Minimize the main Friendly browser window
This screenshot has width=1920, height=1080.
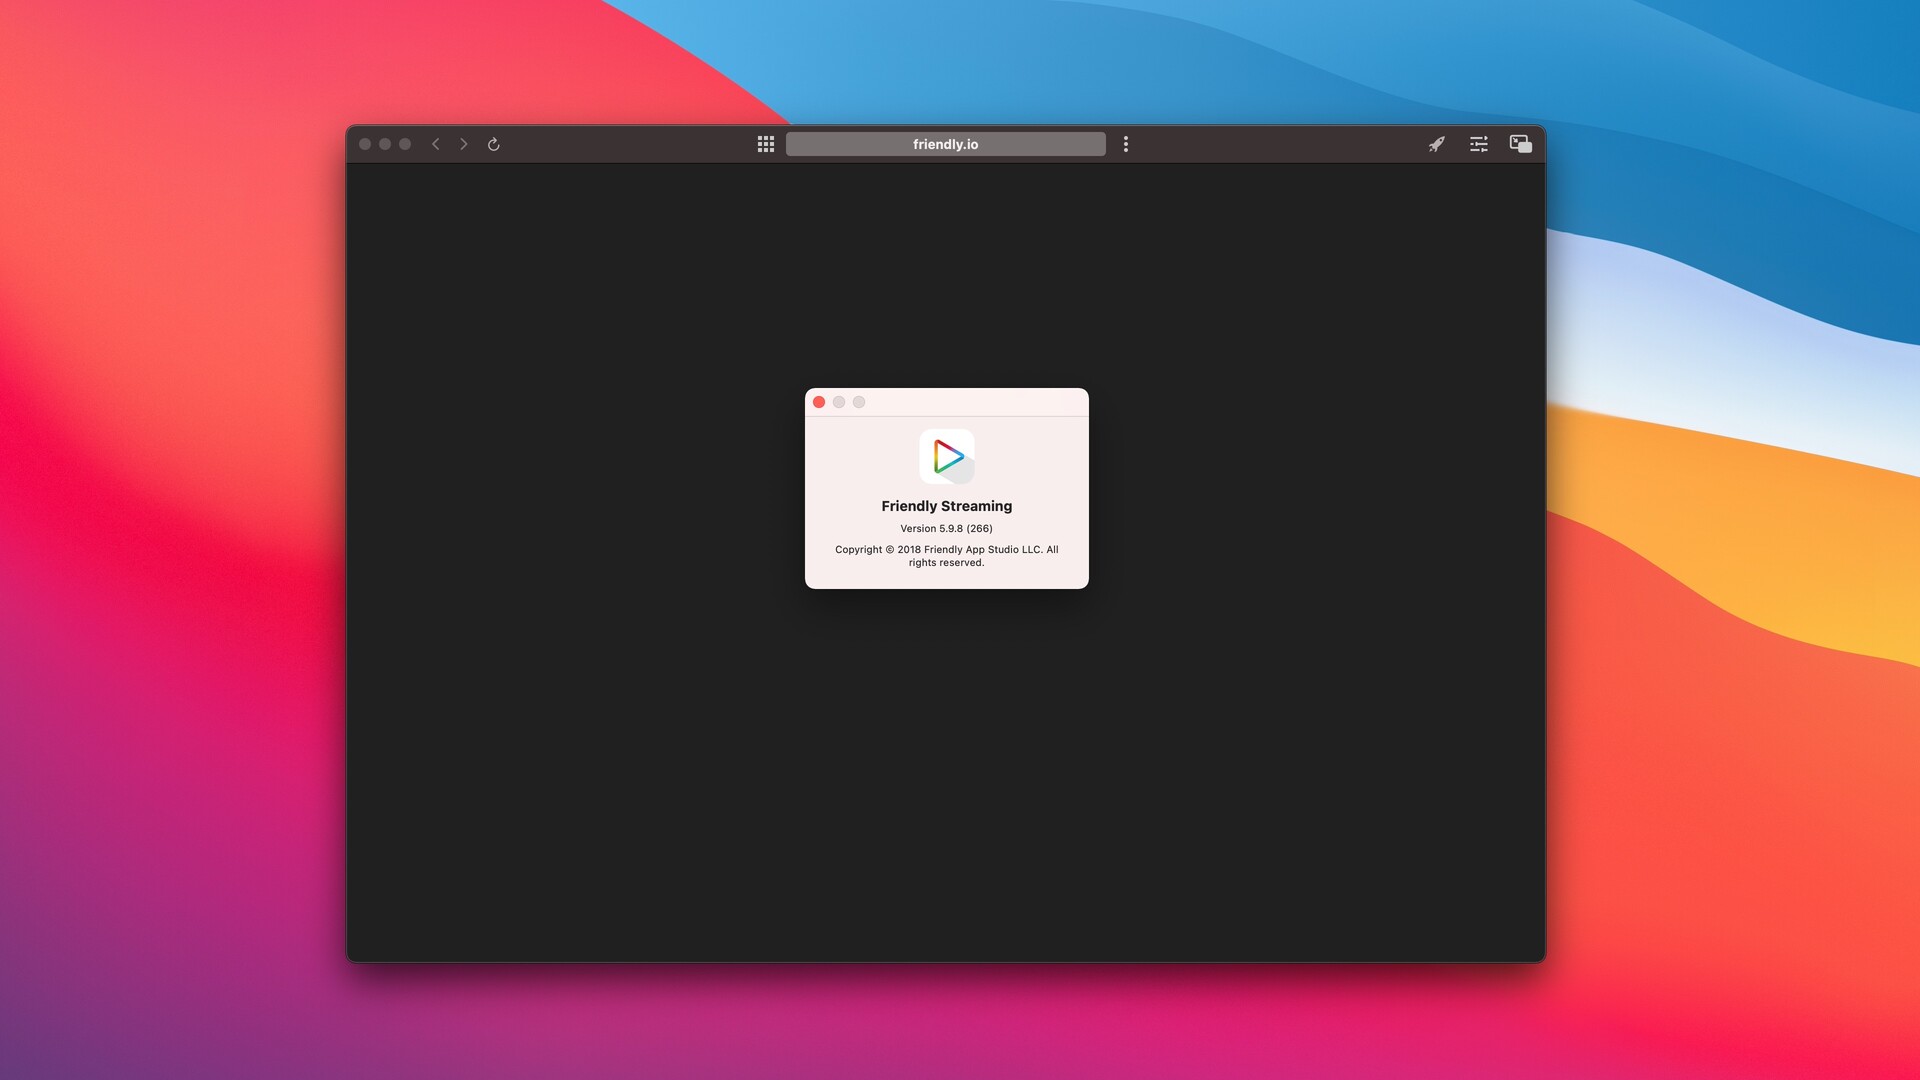click(x=385, y=144)
